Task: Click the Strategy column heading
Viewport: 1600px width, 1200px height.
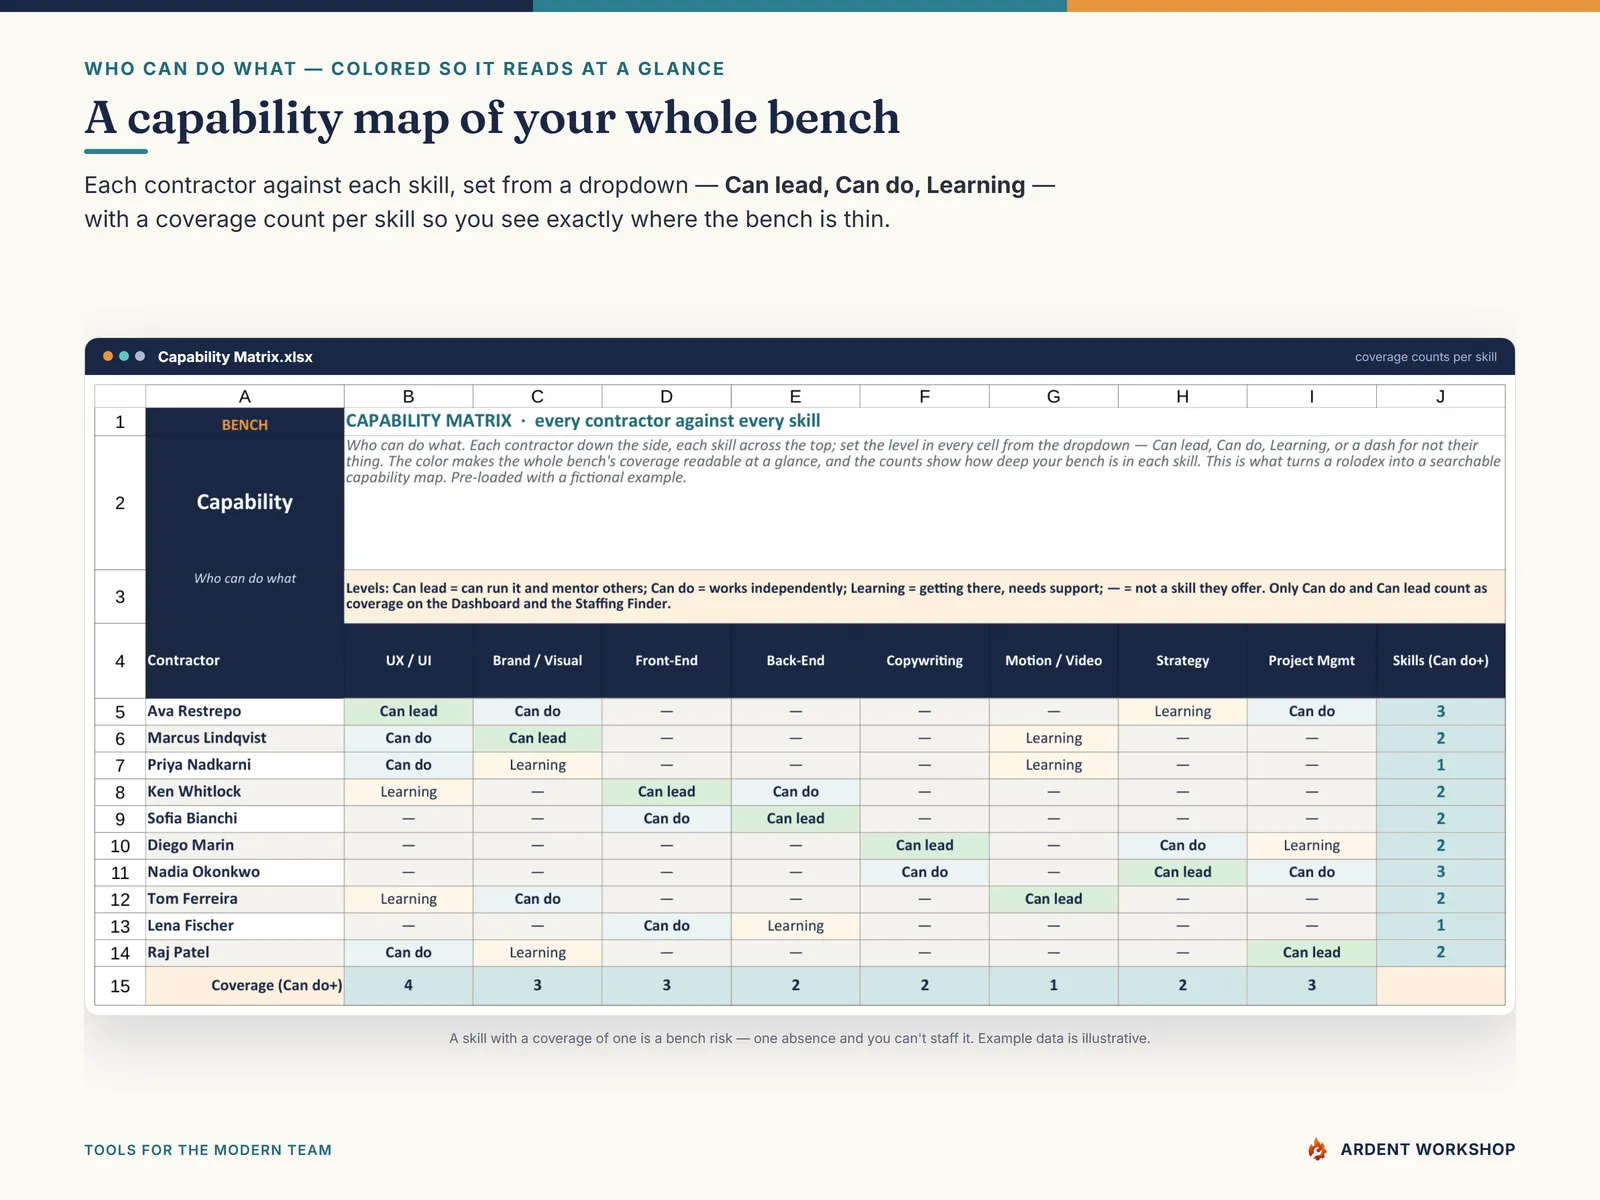Action: tap(1183, 661)
